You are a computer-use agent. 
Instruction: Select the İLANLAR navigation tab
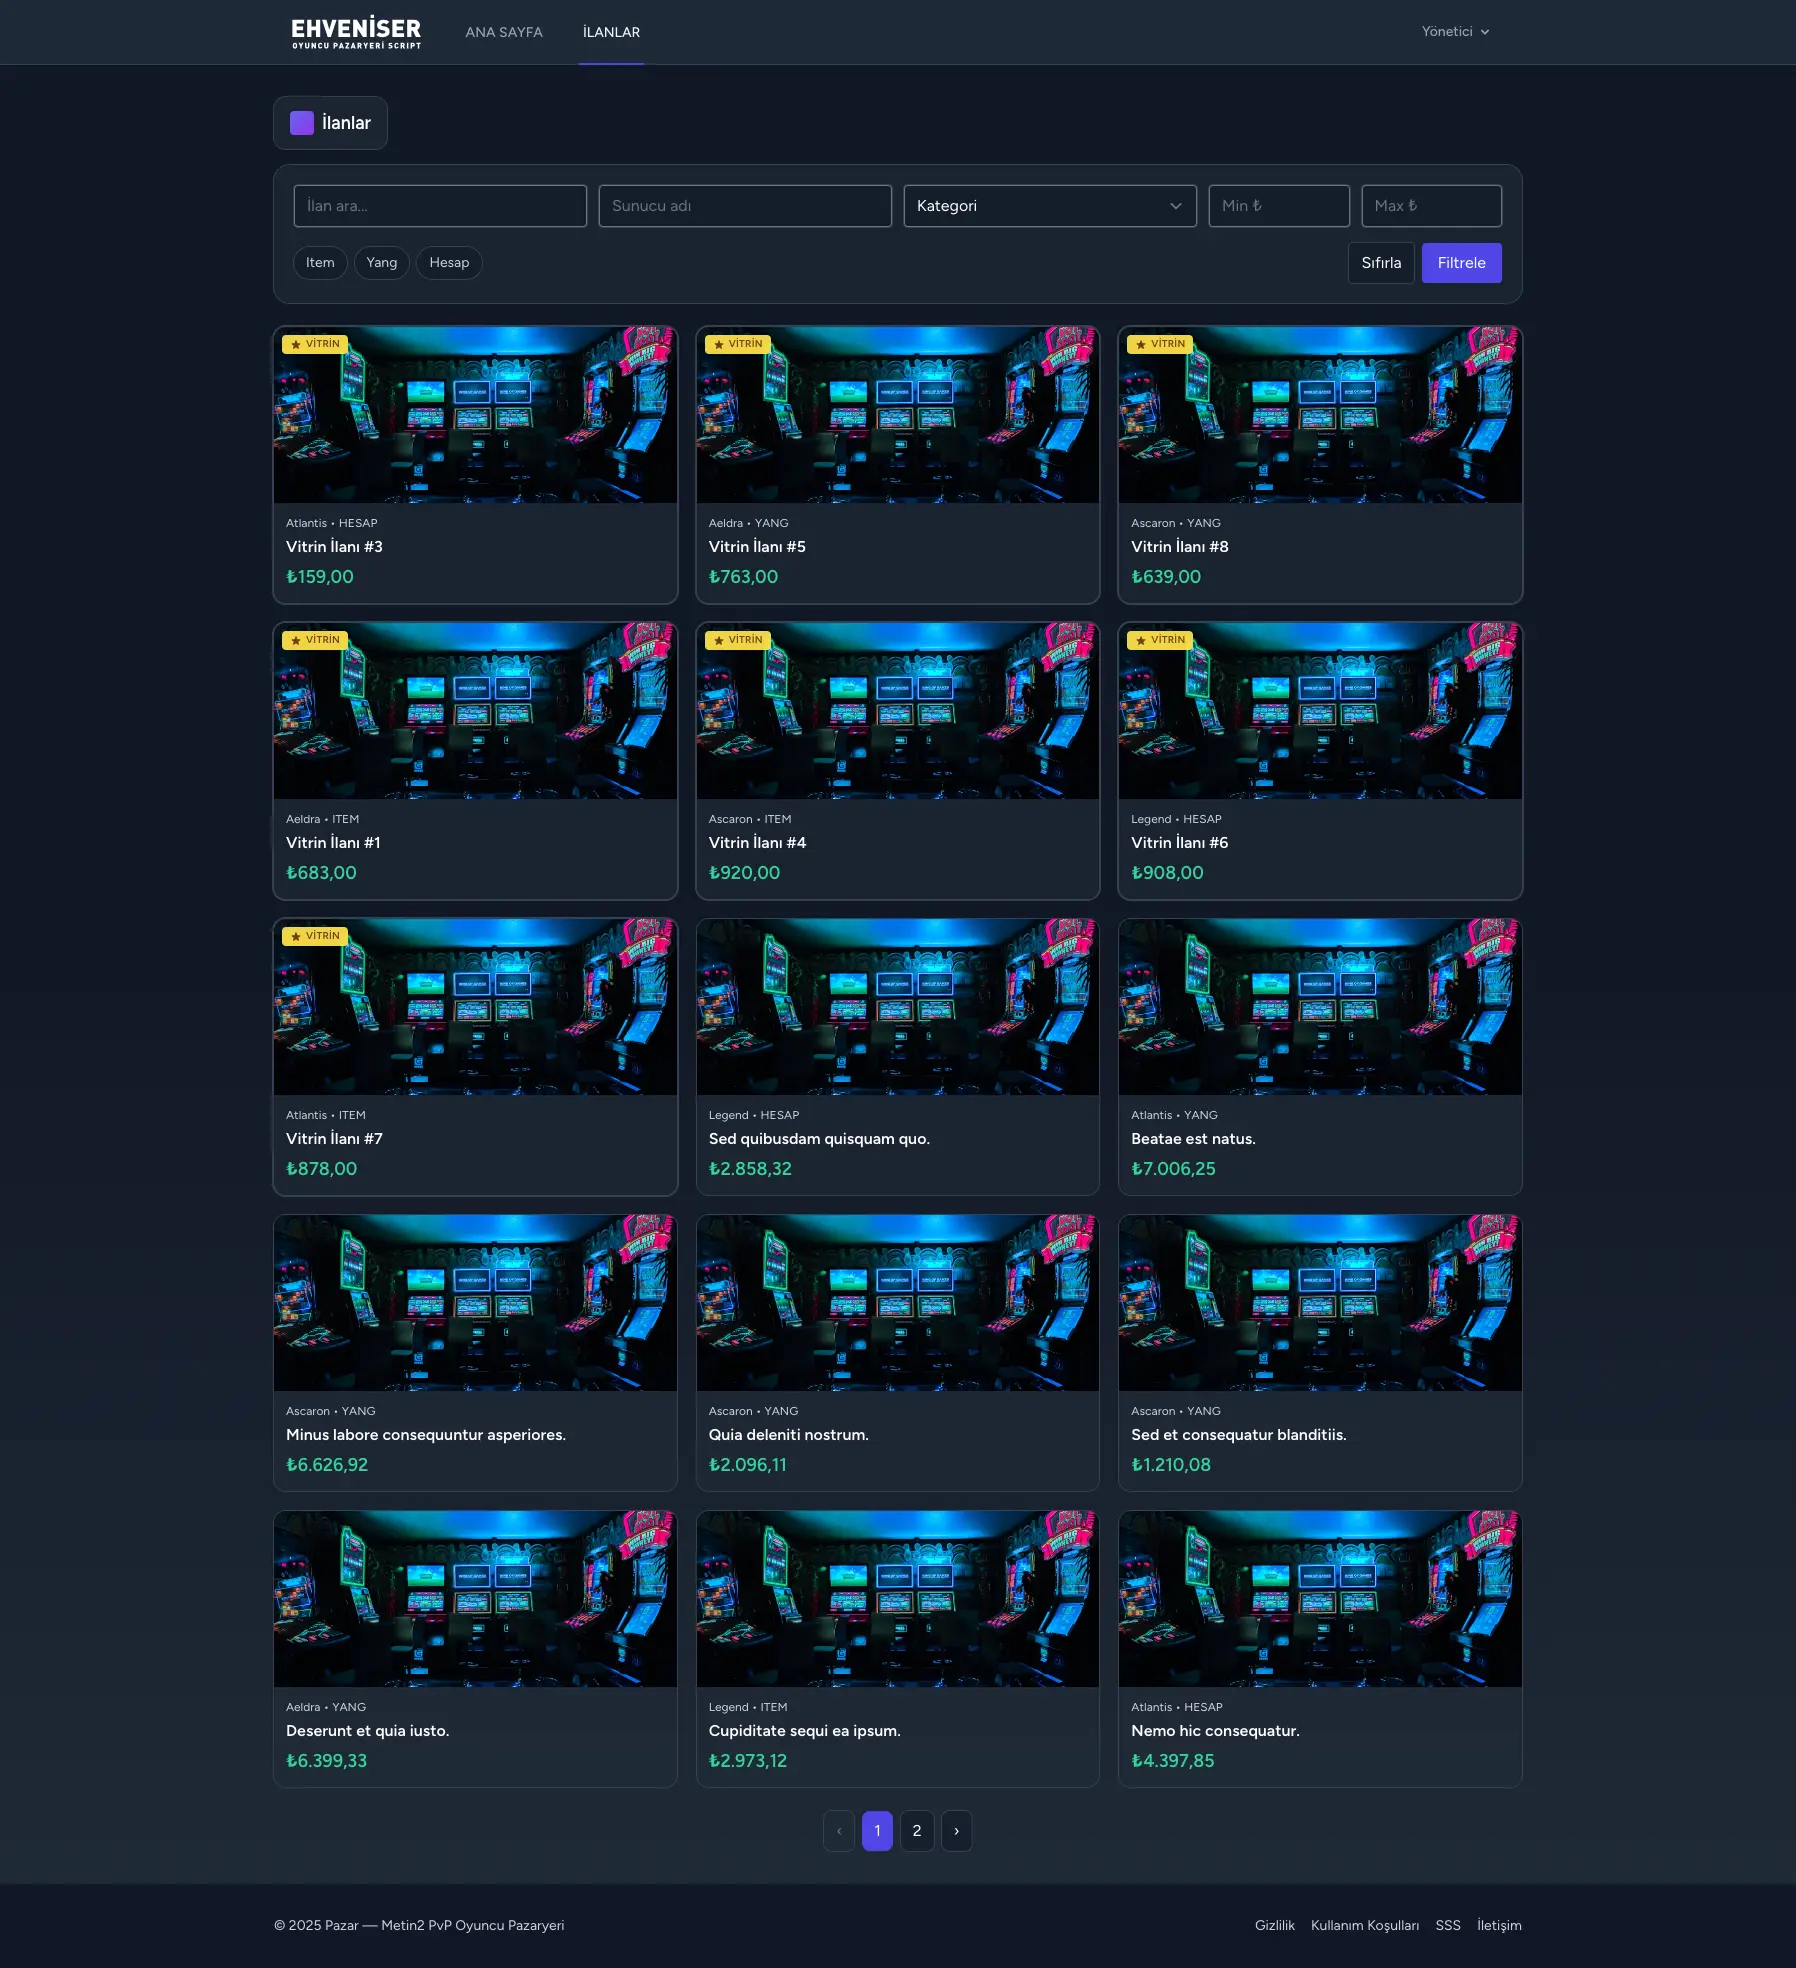click(611, 32)
